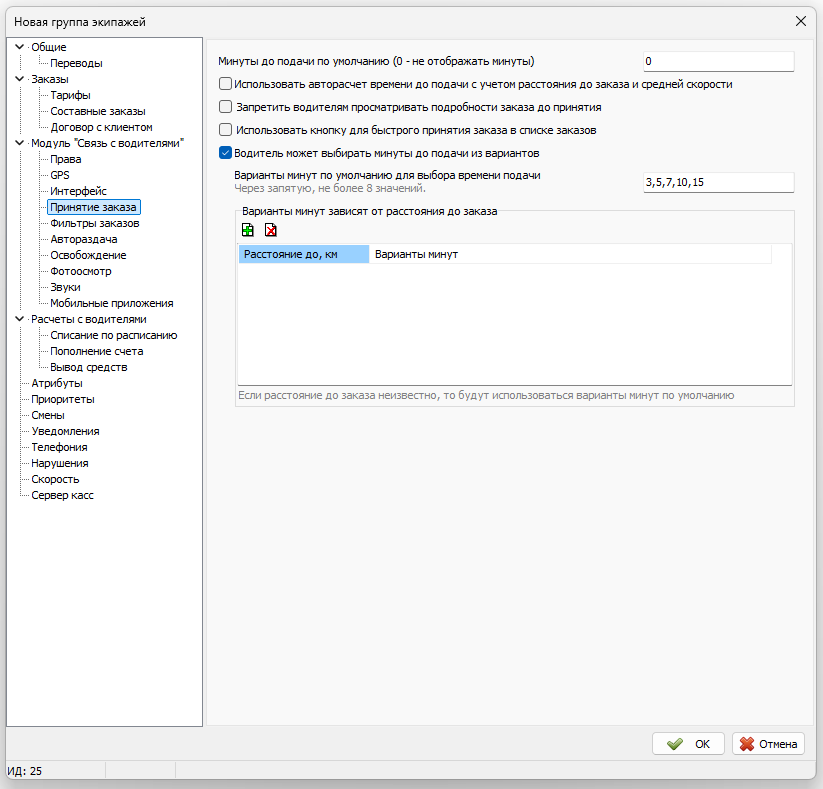Select GPS in the settings tree
The image size is (823, 789).
60,175
